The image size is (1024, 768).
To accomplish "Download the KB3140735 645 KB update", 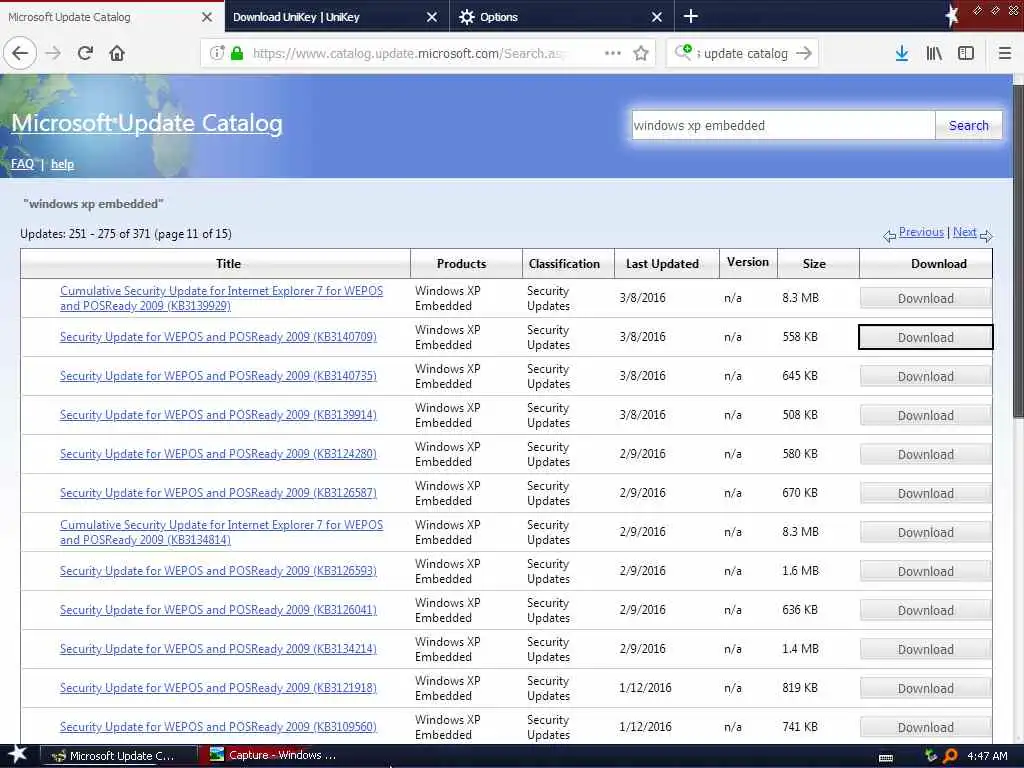I will pyautogui.click(x=925, y=377).
